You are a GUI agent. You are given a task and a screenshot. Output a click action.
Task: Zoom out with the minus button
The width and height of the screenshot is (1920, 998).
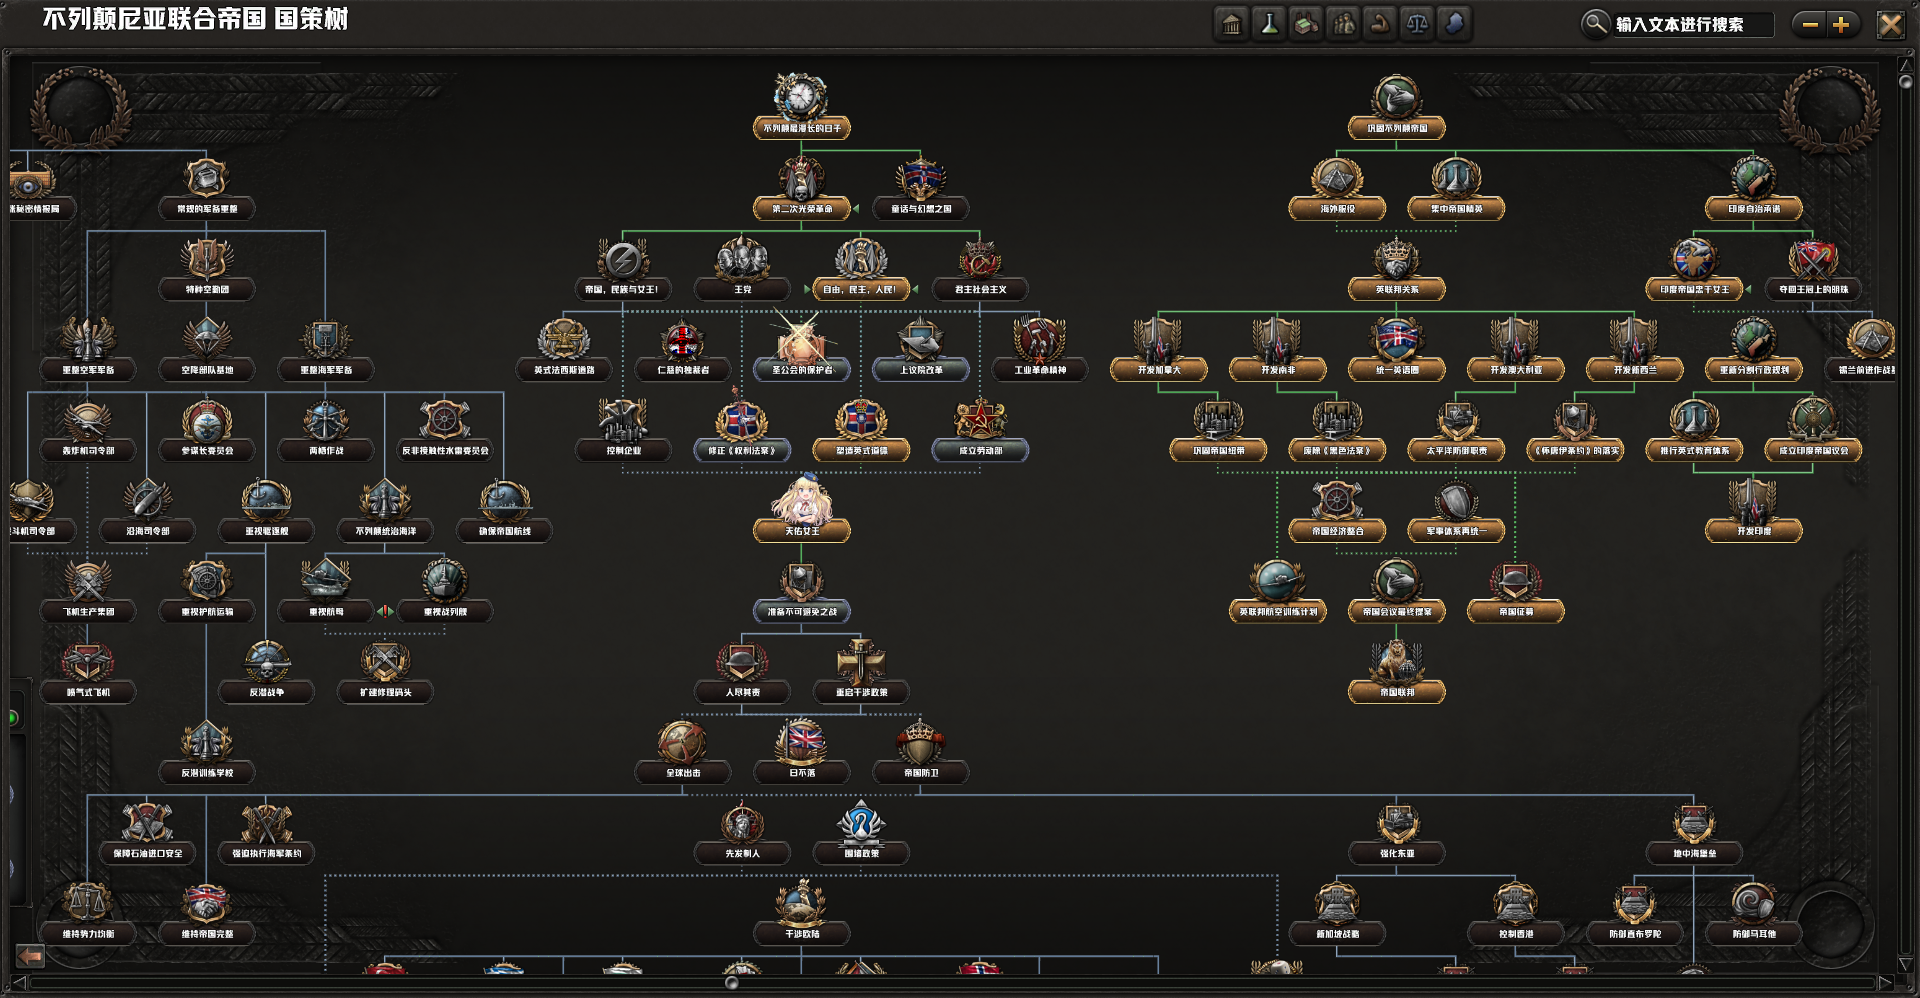point(1810,24)
